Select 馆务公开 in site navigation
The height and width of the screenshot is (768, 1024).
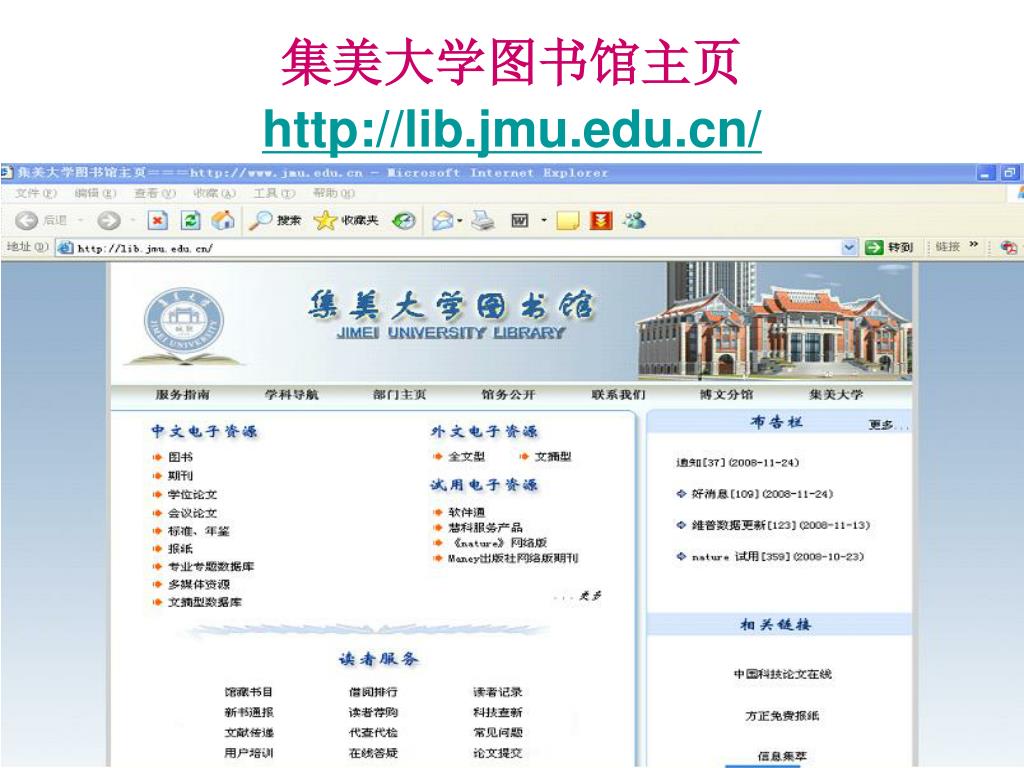508,394
